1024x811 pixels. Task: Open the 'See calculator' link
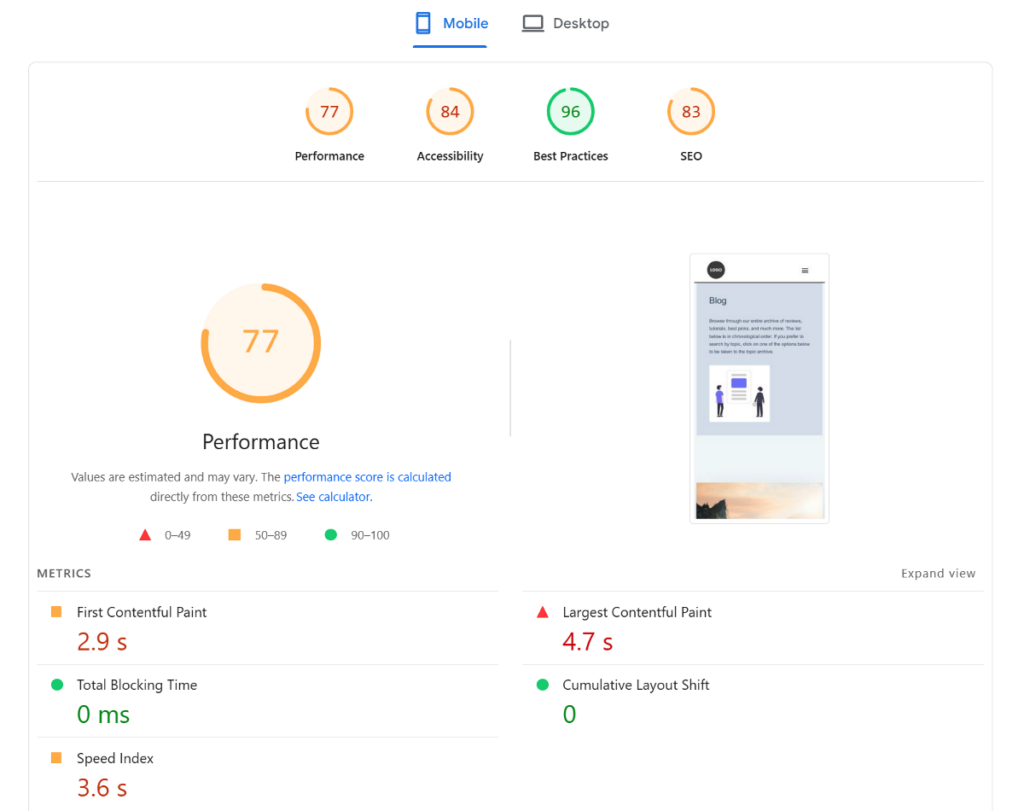333,496
